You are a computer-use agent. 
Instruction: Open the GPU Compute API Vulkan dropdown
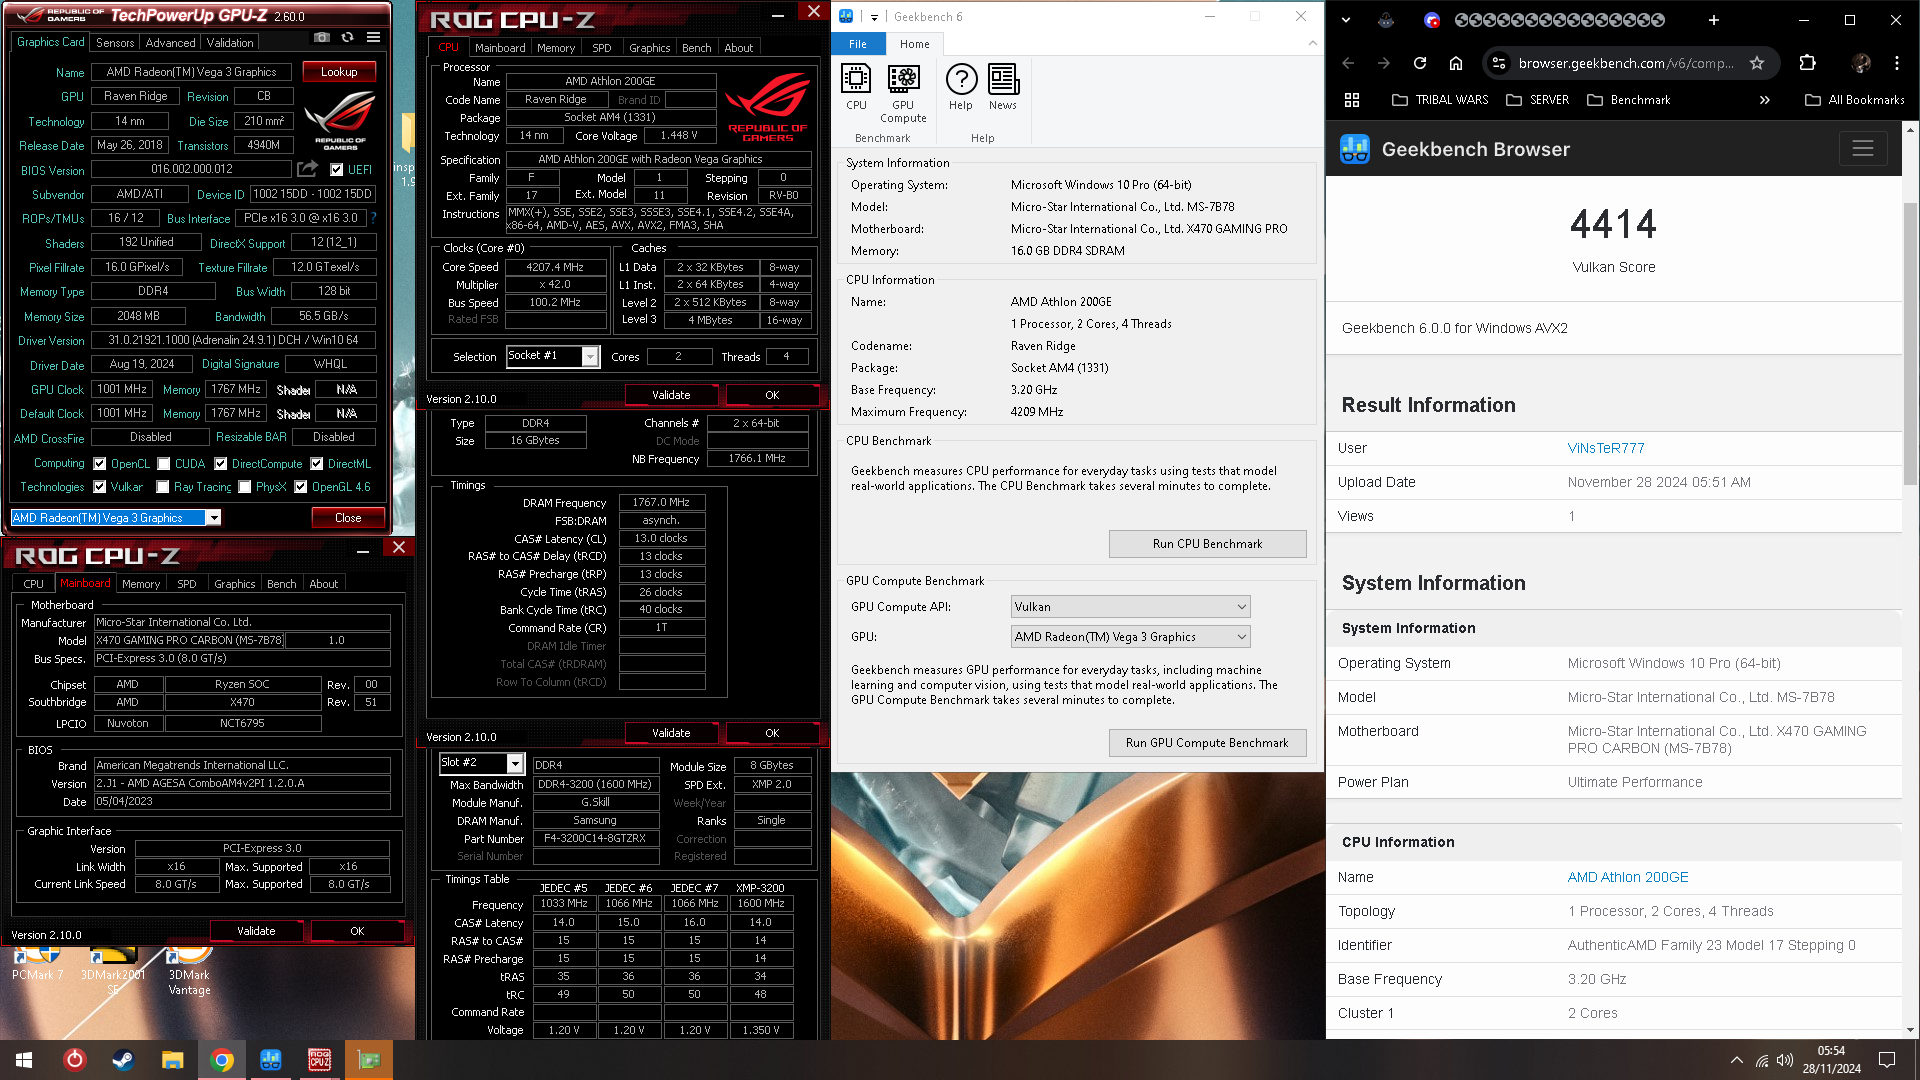(x=1130, y=607)
